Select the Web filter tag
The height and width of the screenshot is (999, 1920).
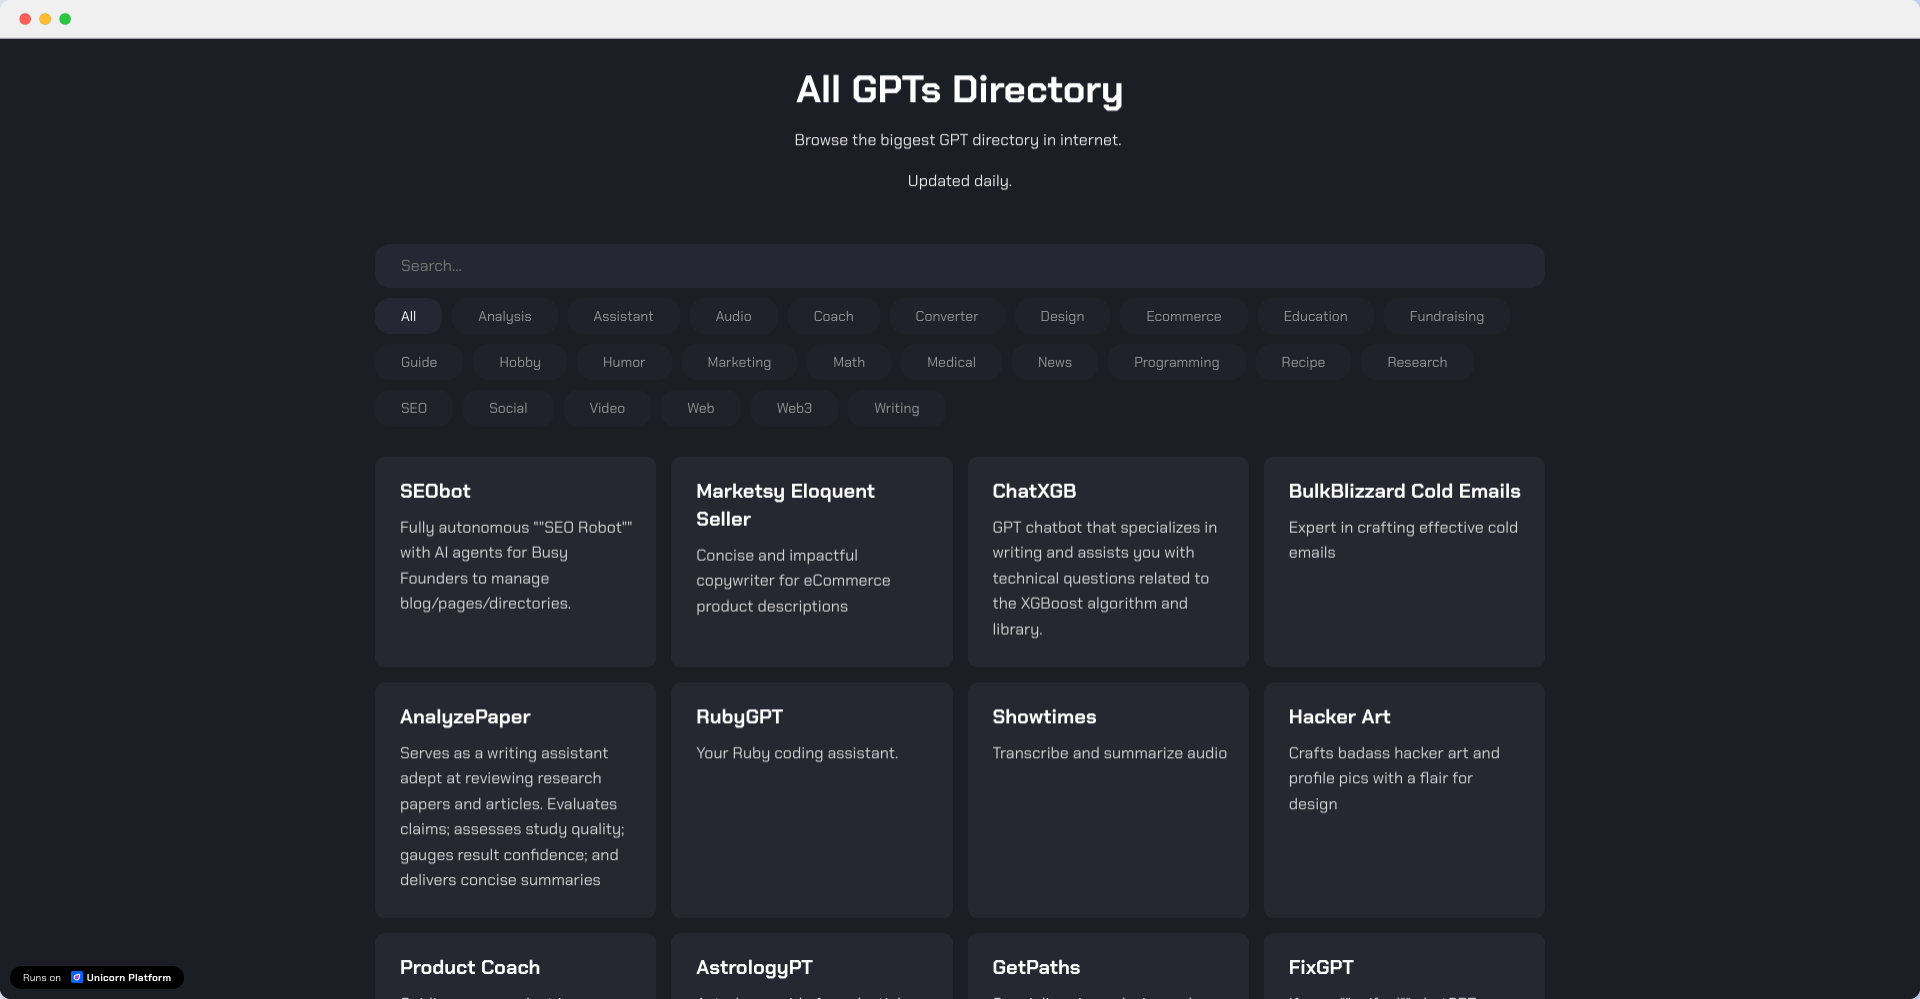701,408
